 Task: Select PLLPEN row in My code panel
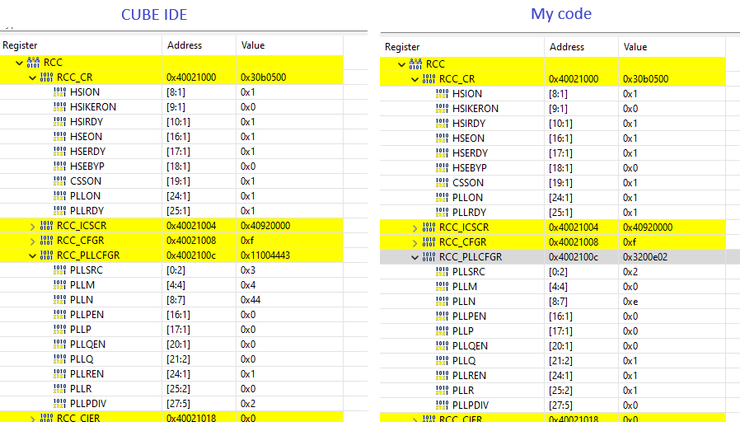coord(553,316)
